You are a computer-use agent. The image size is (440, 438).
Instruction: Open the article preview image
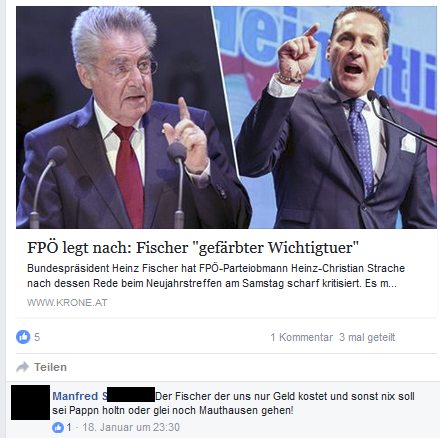pyautogui.click(x=226, y=117)
